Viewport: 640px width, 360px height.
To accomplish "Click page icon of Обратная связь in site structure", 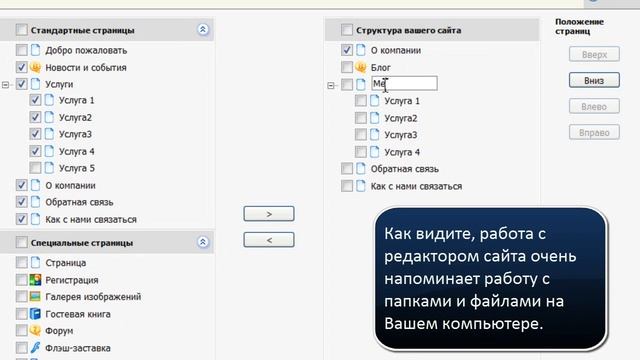I will point(360,169).
